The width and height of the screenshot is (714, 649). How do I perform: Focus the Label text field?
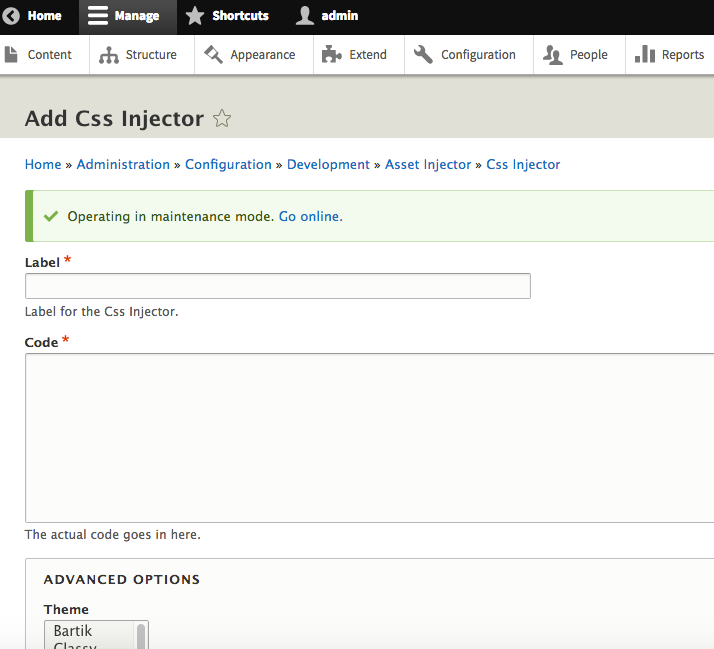click(278, 286)
